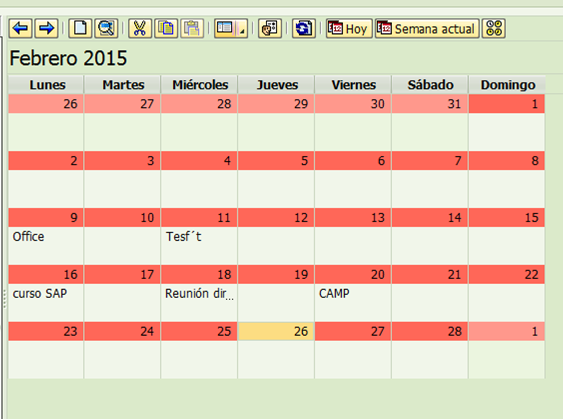Select day 13 header
This screenshot has height=419, width=563.
click(353, 218)
